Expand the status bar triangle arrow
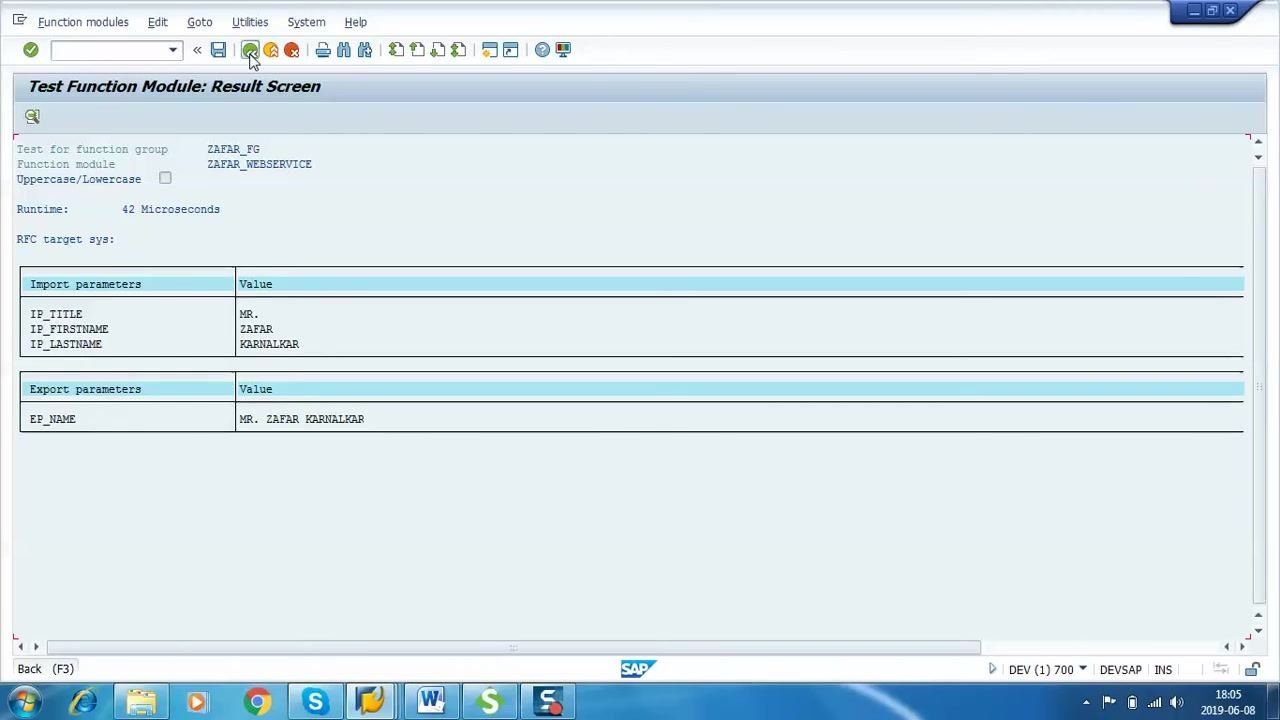Viewport: 1280px width, 720px height. point(992,669)
